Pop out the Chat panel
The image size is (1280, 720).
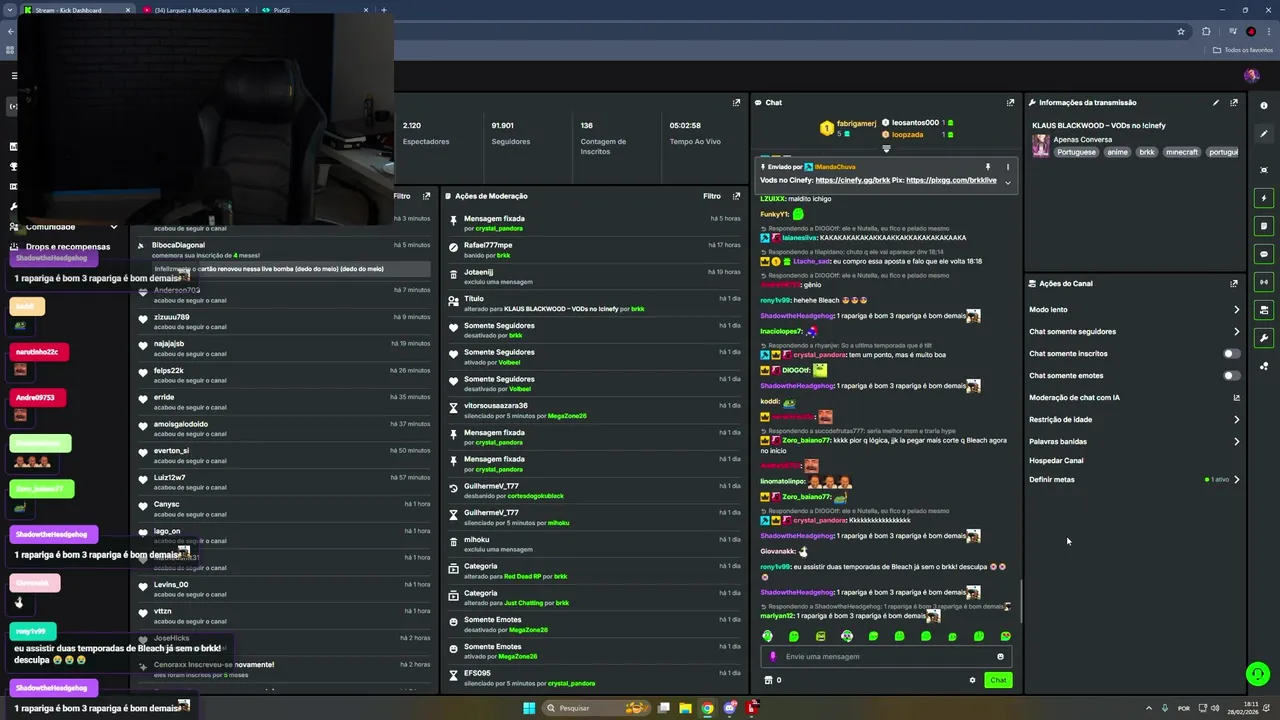click(x=1010, y=102)
